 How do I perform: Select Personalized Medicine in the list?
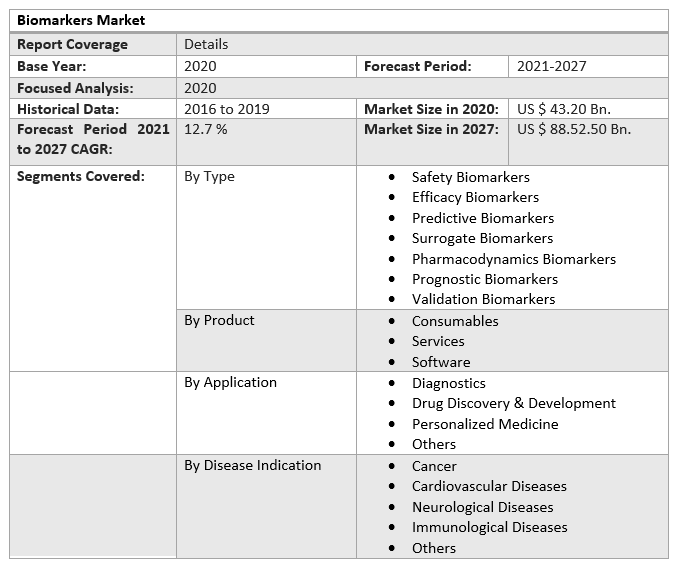coord(485,424)
